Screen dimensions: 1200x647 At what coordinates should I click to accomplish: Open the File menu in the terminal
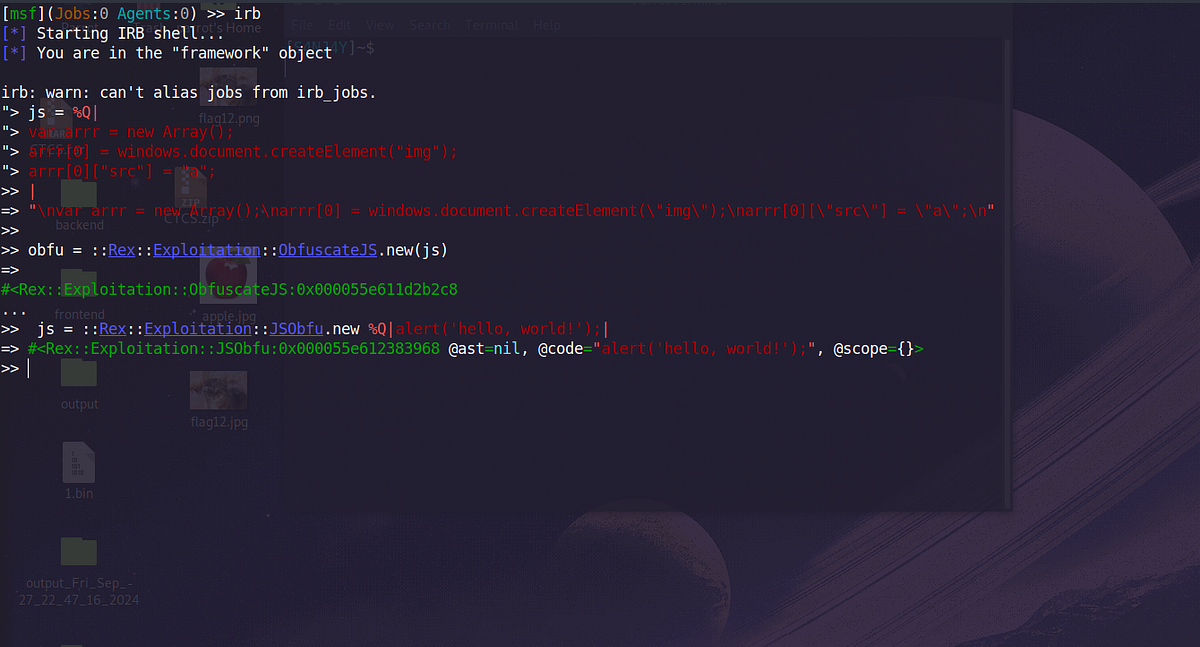(302, 25)
